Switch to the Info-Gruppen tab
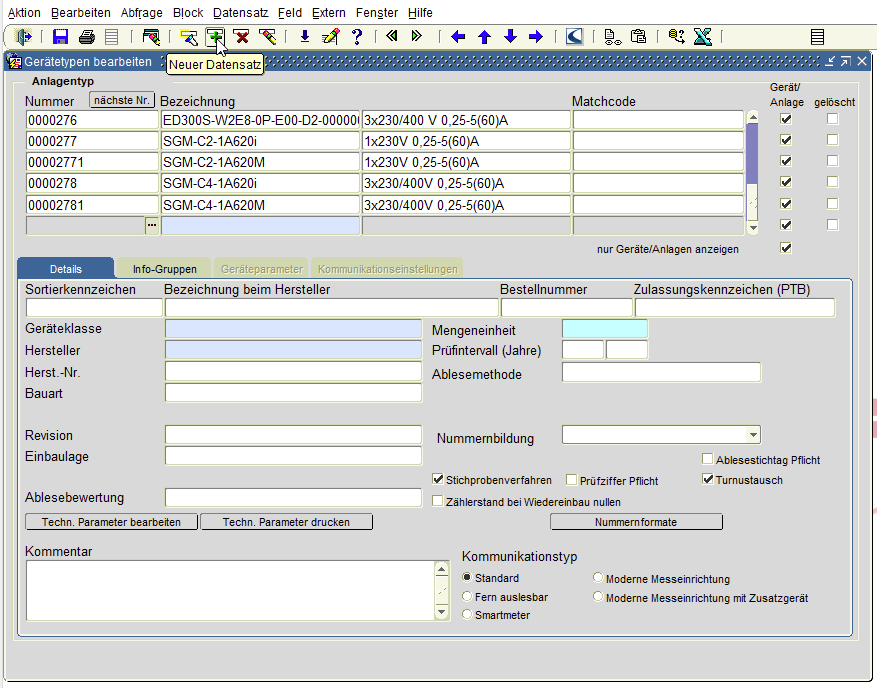Screen dimensions: 877x688 pyautogui.click(x=165, y=269)
